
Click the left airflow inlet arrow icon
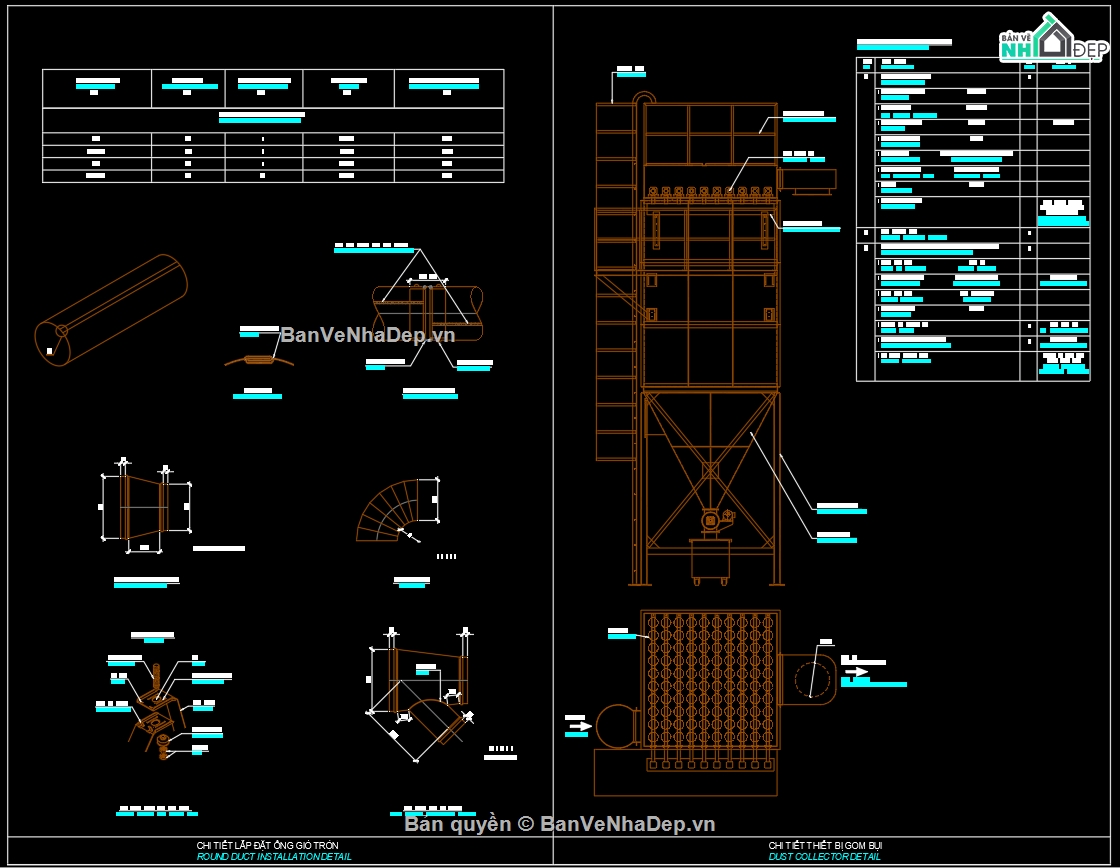click(x=579, y=726)
